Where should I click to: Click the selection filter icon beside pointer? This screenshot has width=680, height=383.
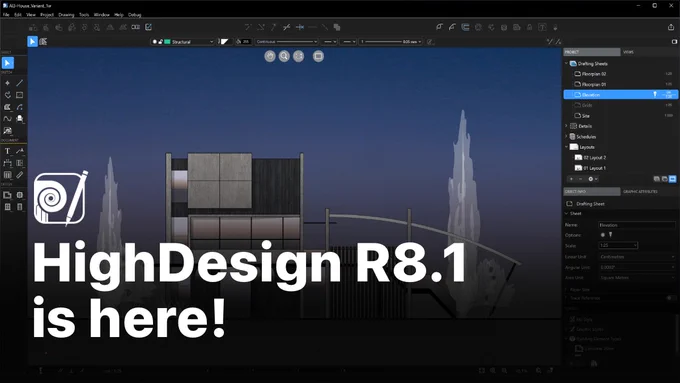point(43,41)
